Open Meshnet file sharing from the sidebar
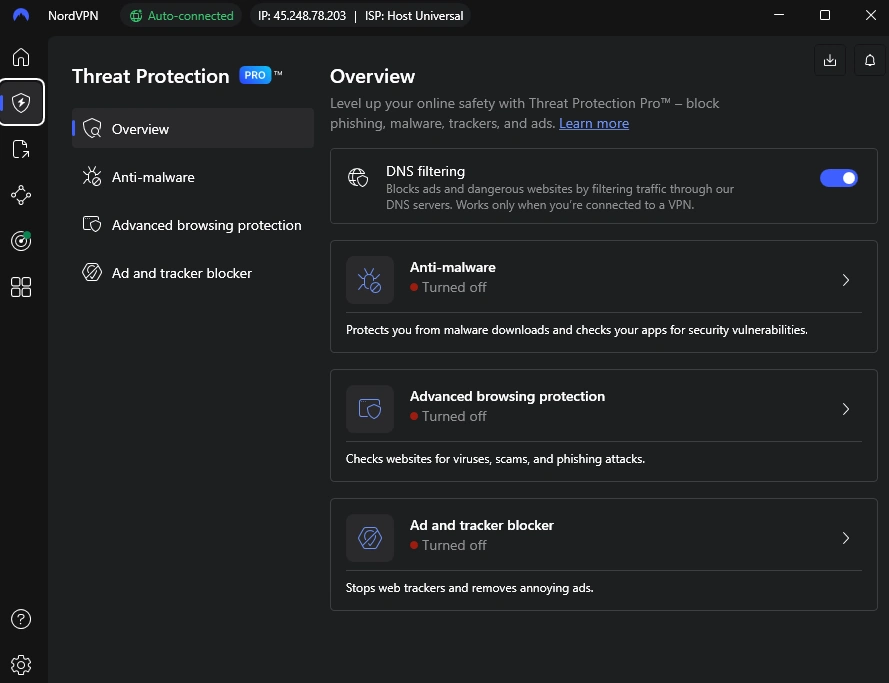 click(21, 148)
